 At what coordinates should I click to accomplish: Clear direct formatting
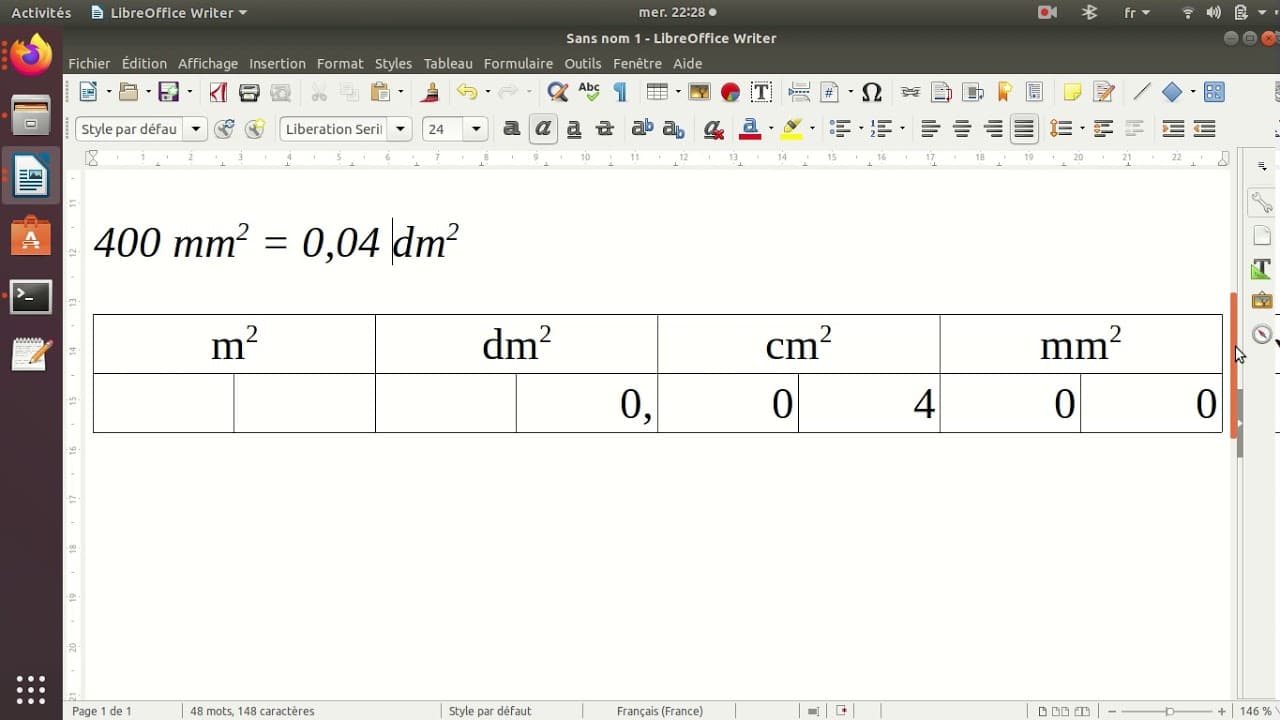pyautogui.click(x=713, y=129)
